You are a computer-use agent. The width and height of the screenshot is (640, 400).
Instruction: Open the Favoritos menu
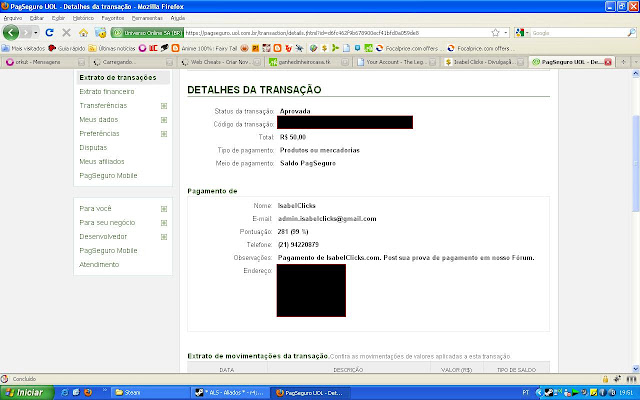coord(113,18)
